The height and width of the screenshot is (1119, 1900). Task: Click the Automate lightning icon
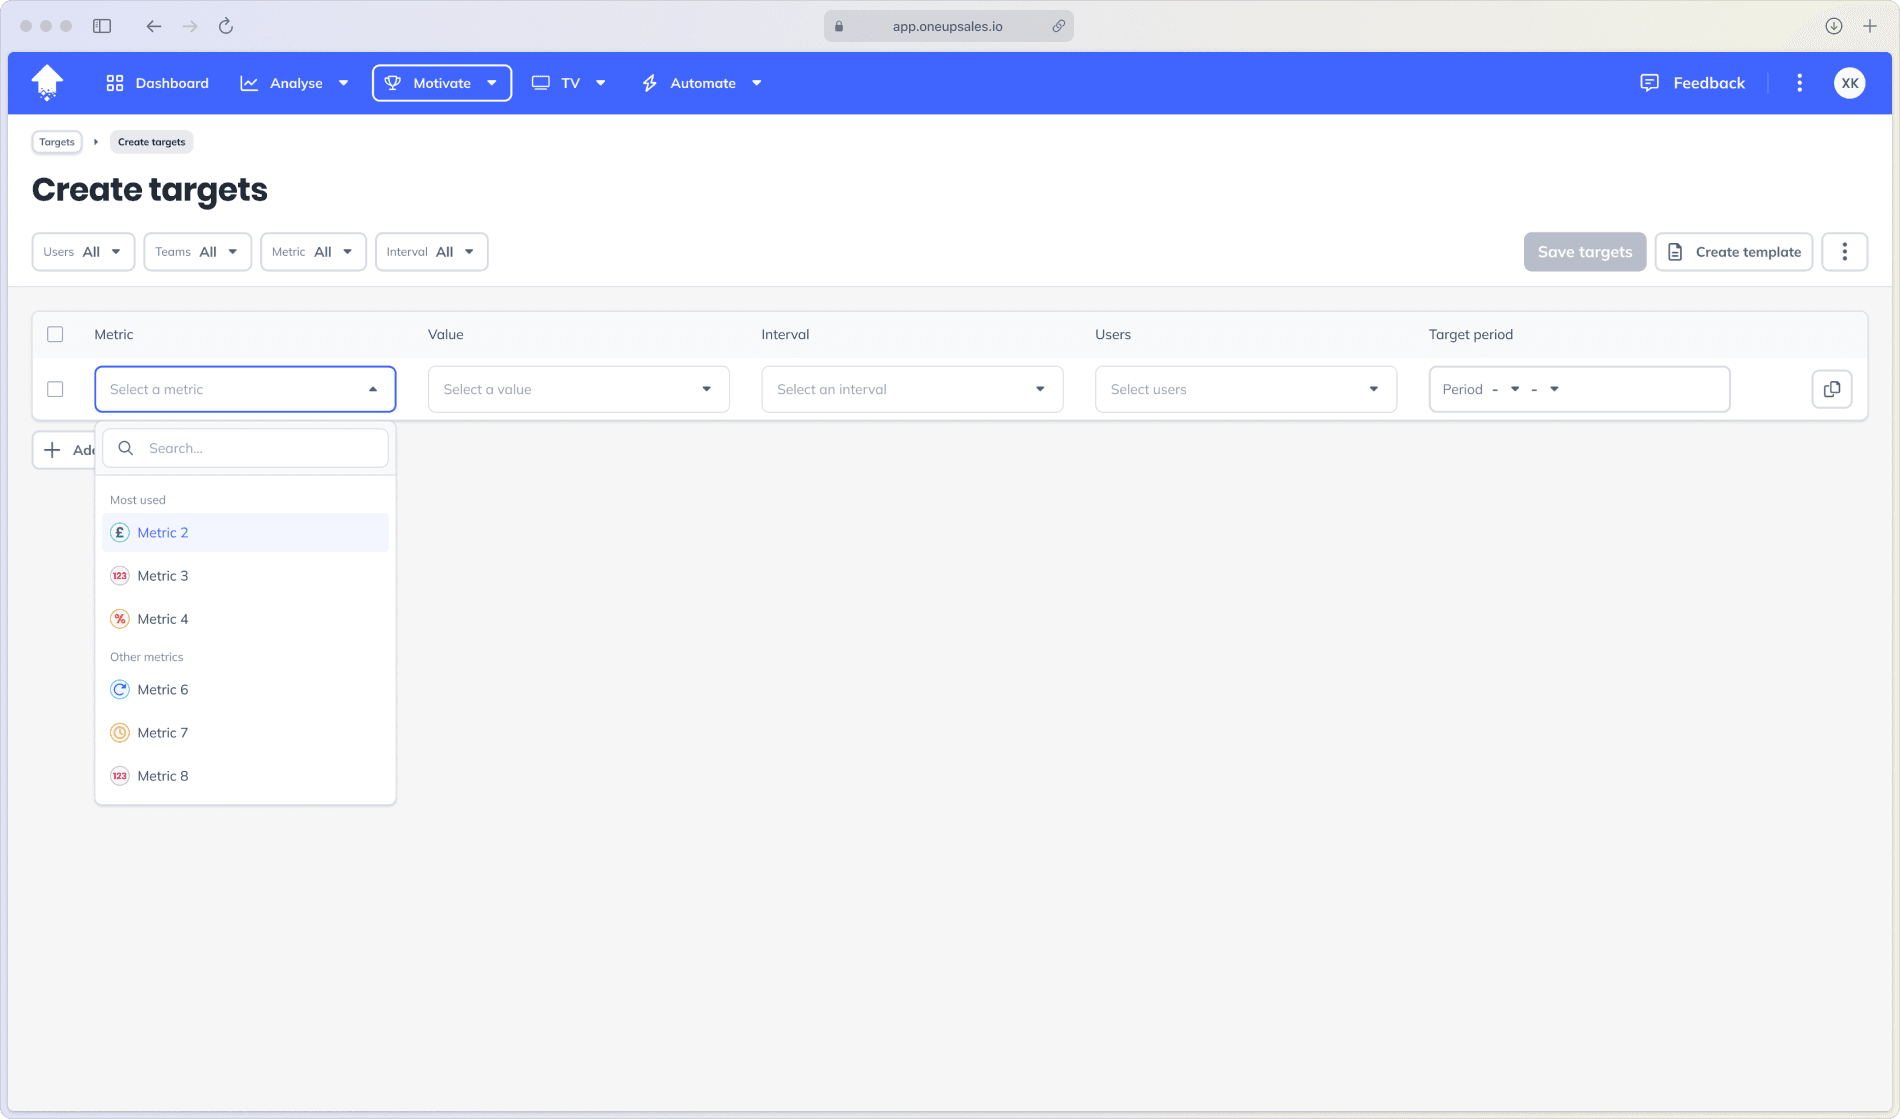coord(650,83)
